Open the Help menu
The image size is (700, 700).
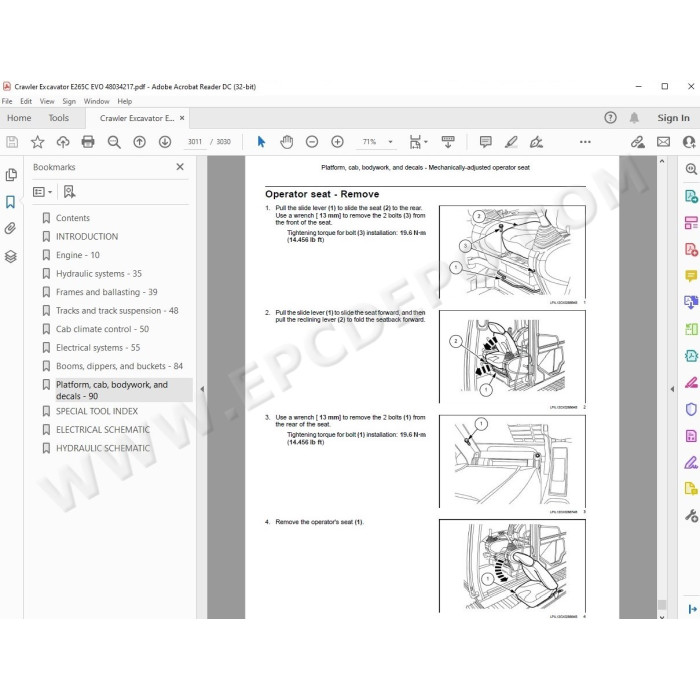(125, 101)
